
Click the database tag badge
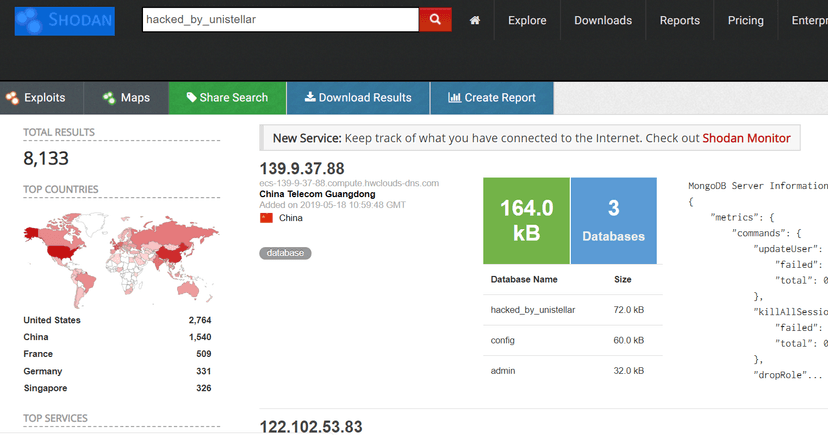click(285, 253)
